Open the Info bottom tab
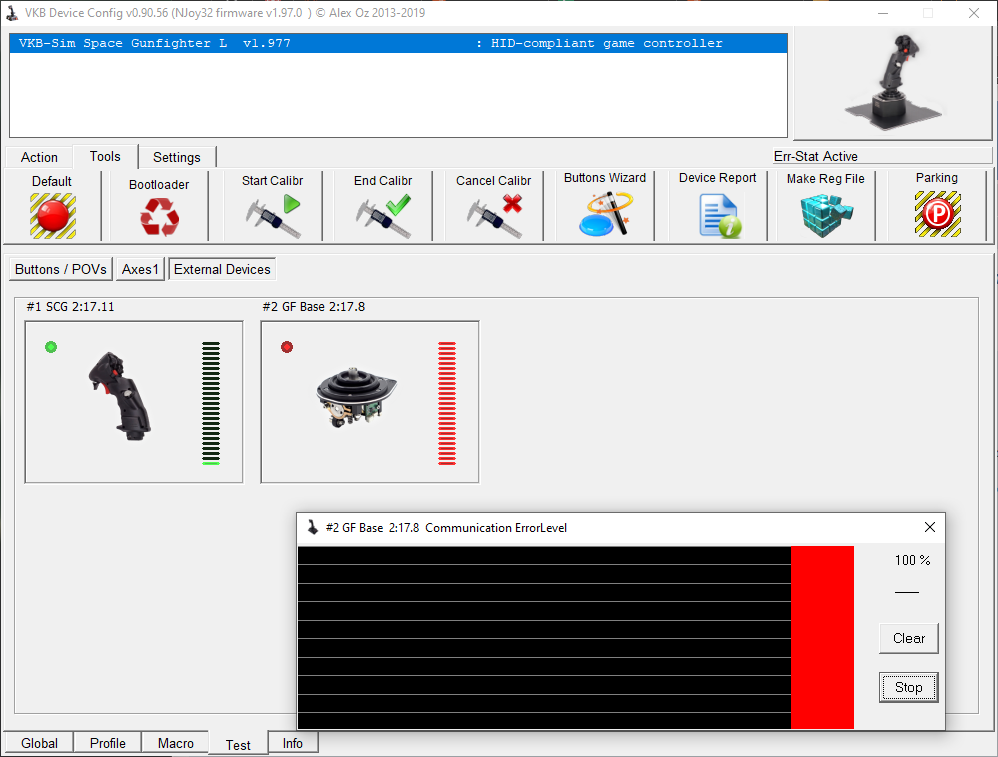This screenshot has width=998, height=757. click(293, 743)
